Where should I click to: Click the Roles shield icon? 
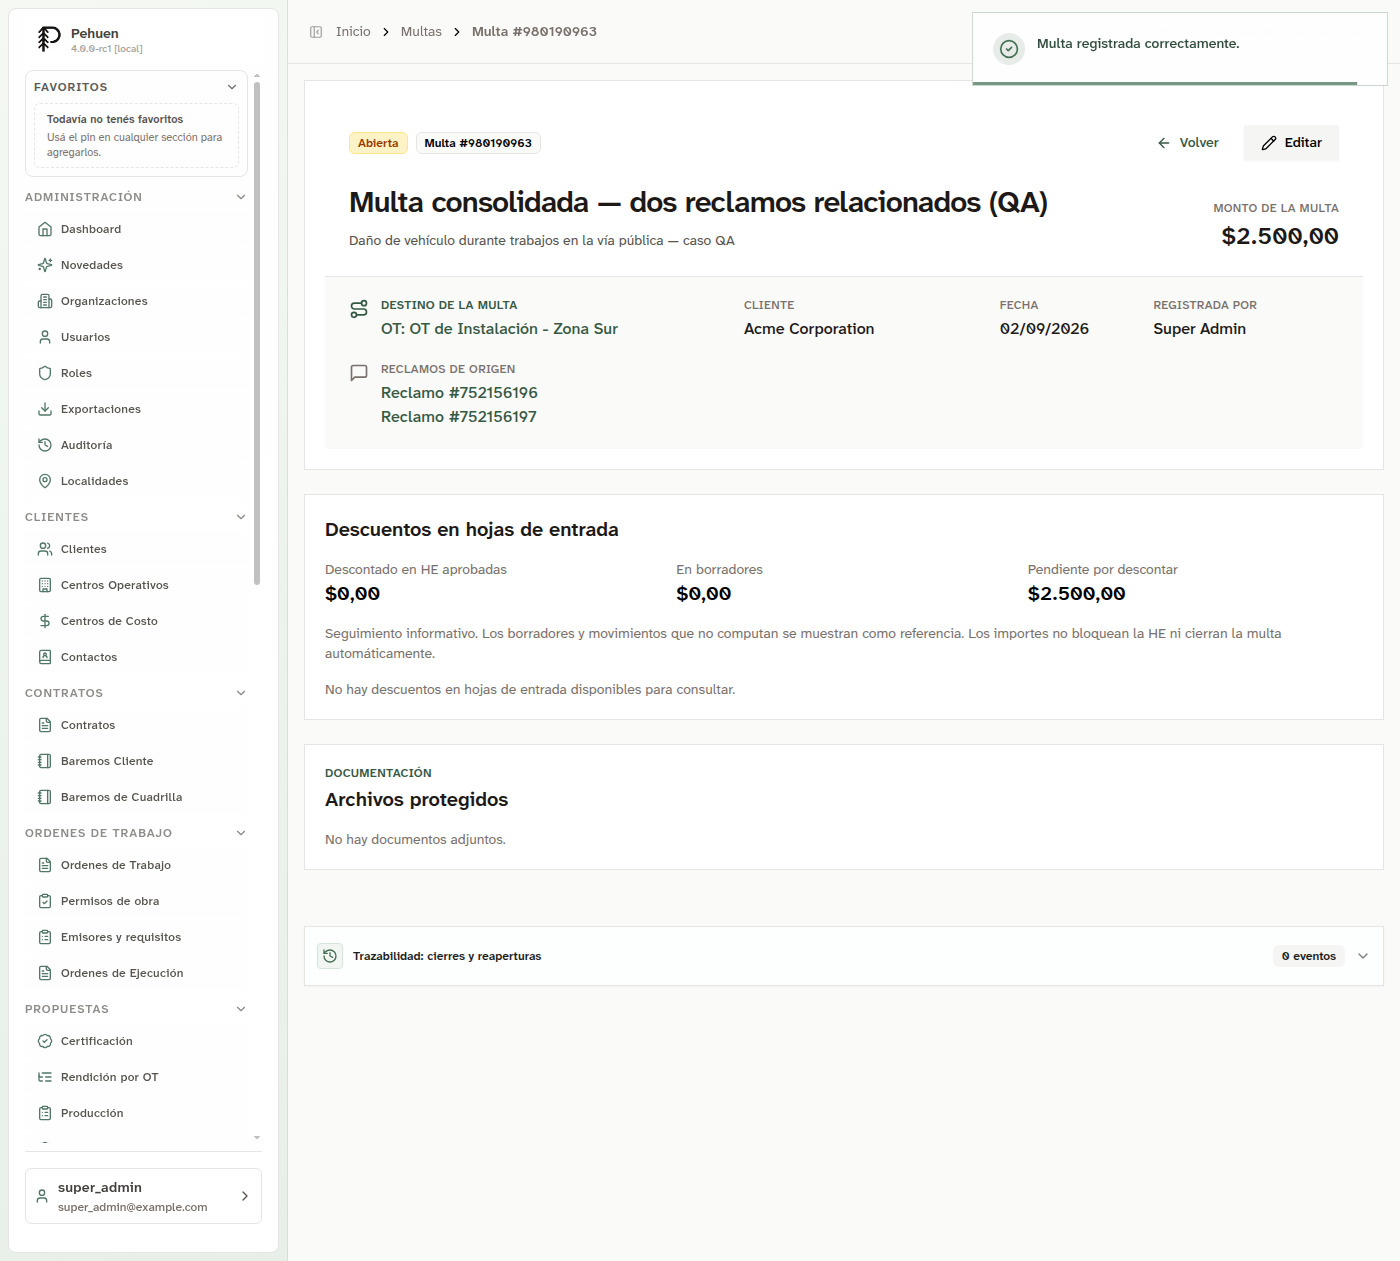(x=45, y=373)
